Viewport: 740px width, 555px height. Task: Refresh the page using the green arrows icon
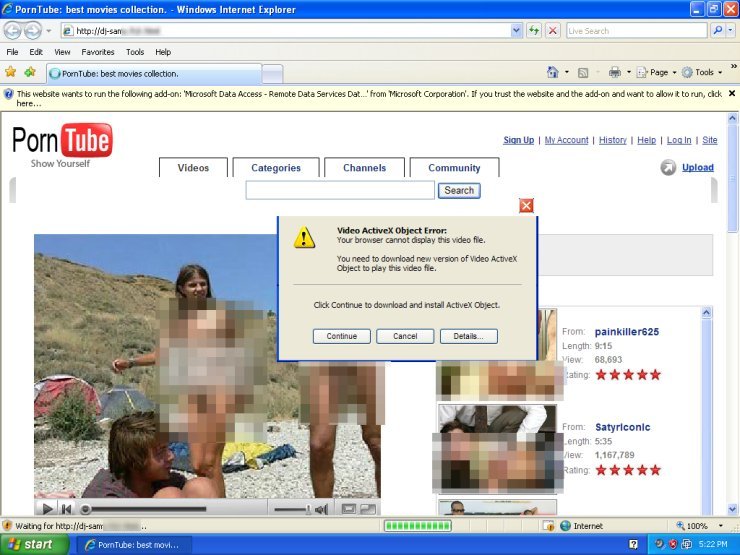point(535,31)
